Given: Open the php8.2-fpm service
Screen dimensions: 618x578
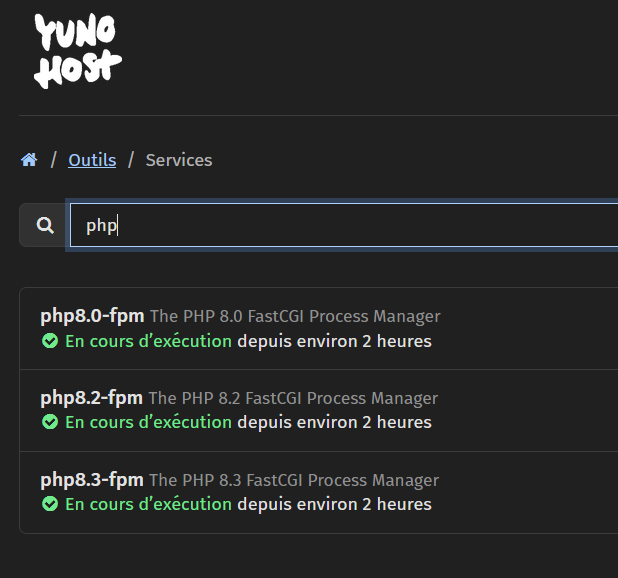Looking at the screenshot, I should [91, 398].
